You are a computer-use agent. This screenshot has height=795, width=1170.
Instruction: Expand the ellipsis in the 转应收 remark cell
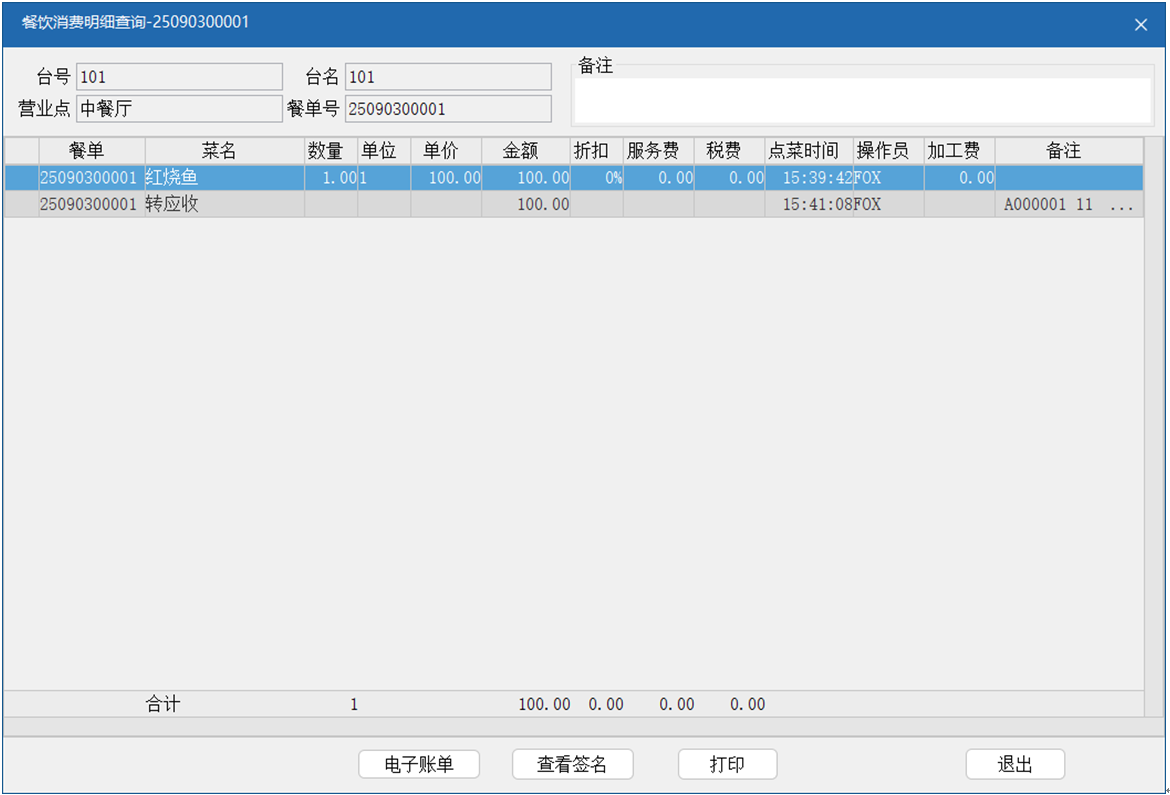(1122, 205)
